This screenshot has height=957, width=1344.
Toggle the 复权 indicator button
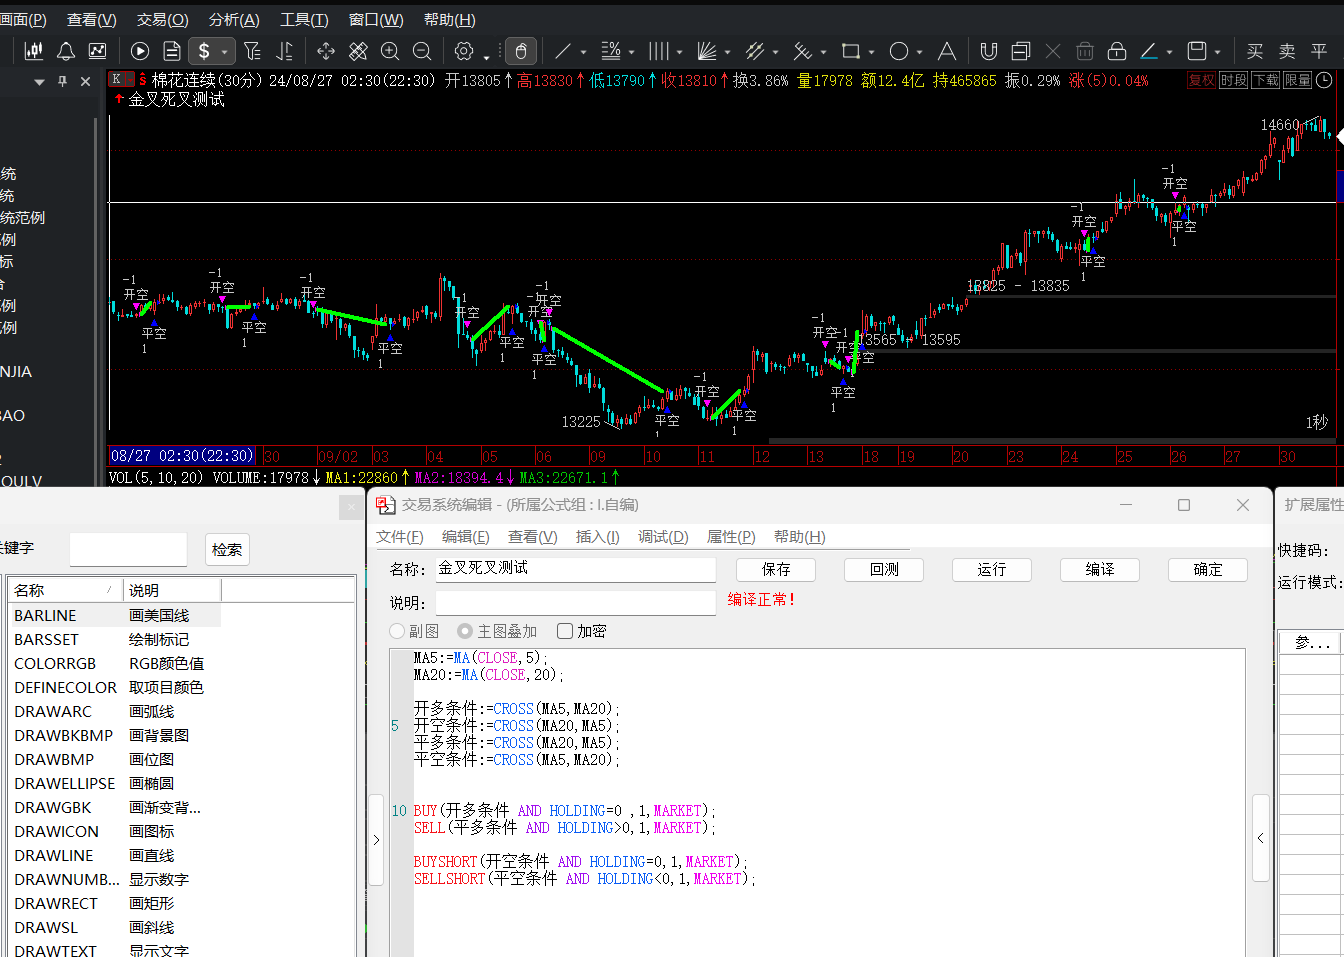[x=1201, y=80]
